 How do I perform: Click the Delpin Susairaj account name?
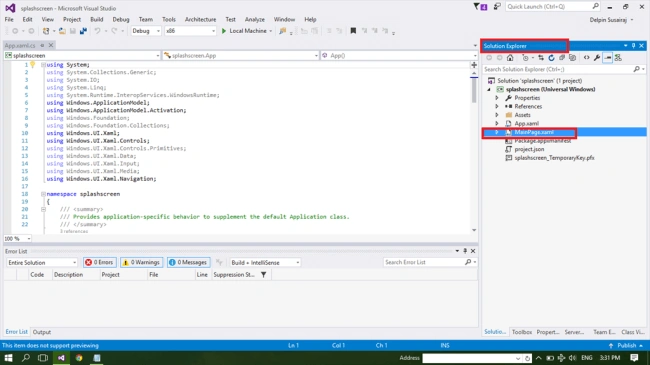(x=608, y=20)
